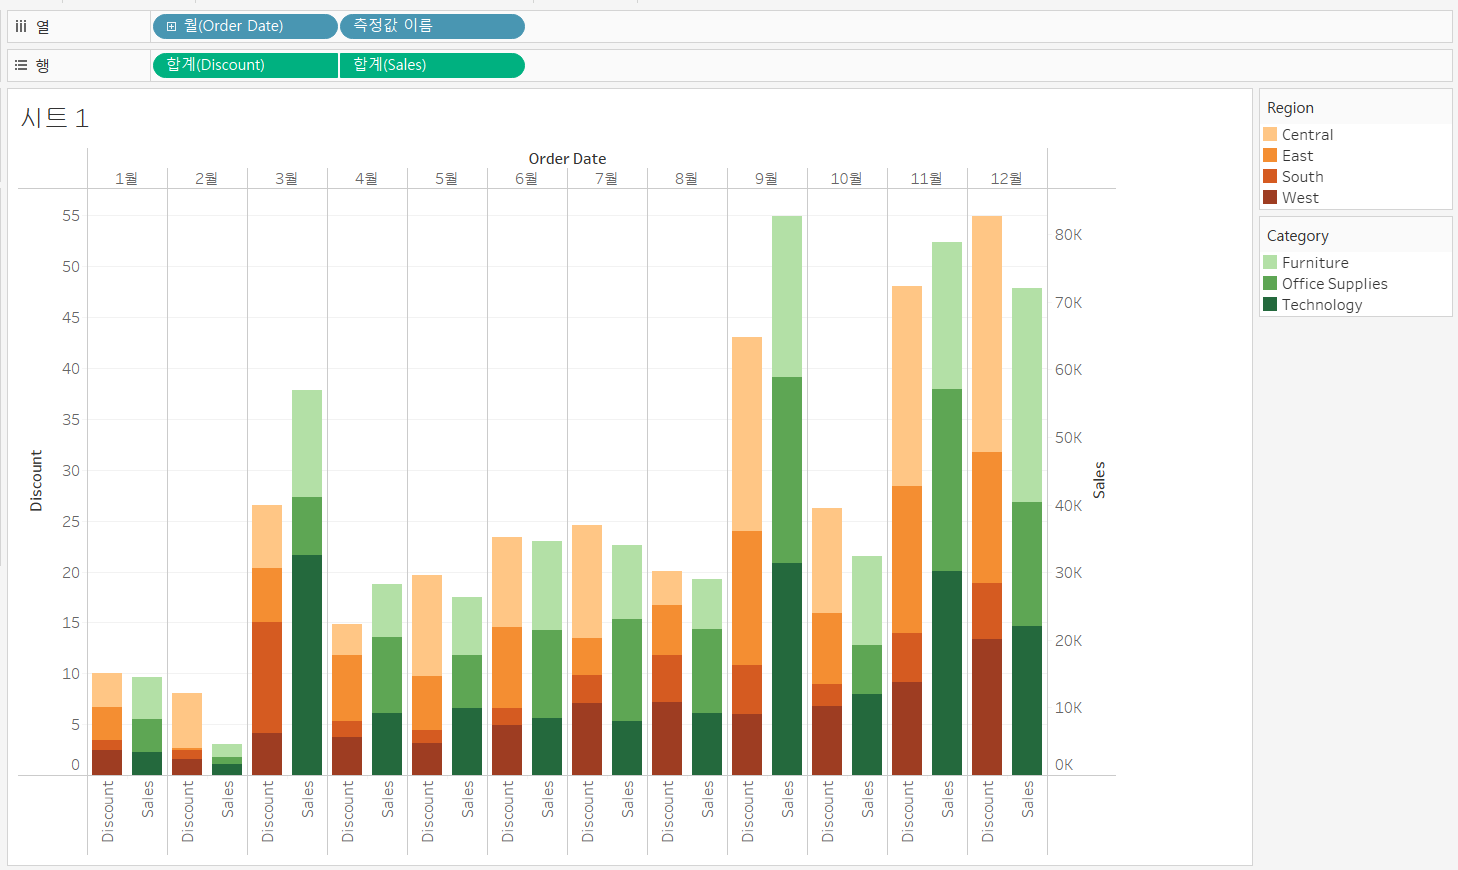The image size is (1458, 870).
Task: Select the 6월 column header
Action: point(527,178)
